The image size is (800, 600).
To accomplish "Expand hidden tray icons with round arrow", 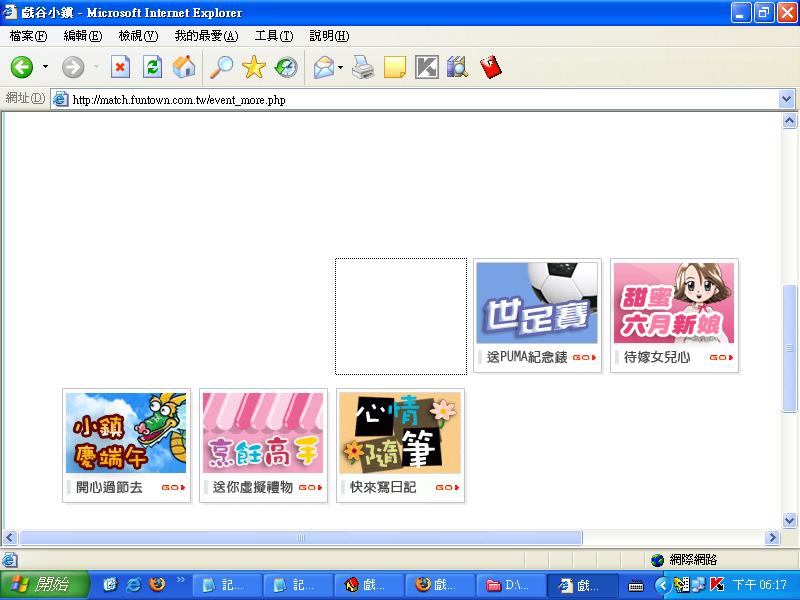I will 662,585.
